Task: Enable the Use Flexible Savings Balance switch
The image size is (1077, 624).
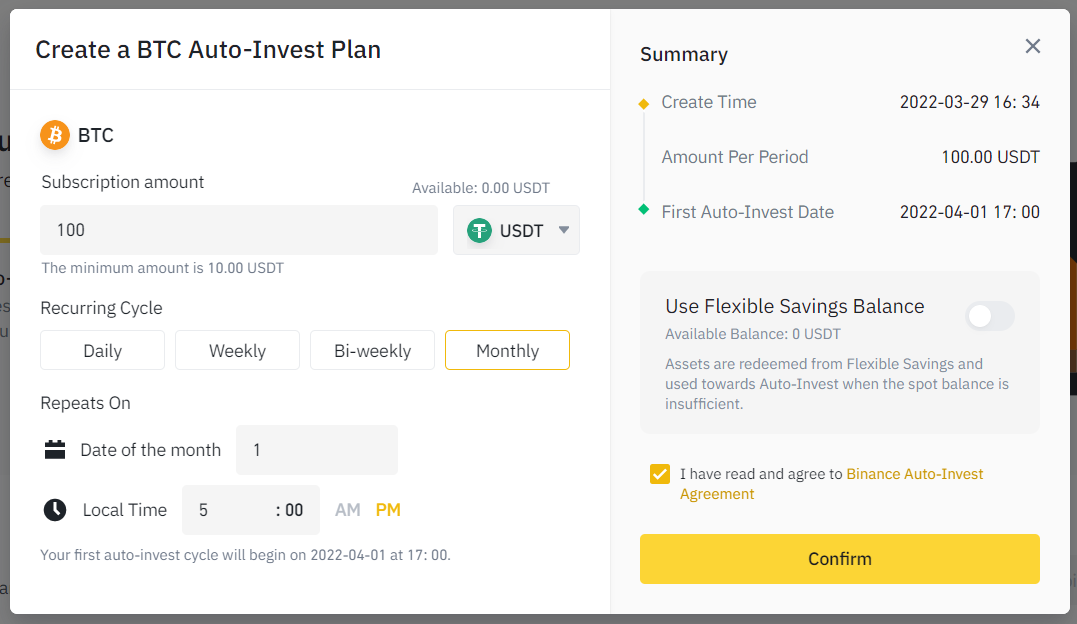Action: 989,317
